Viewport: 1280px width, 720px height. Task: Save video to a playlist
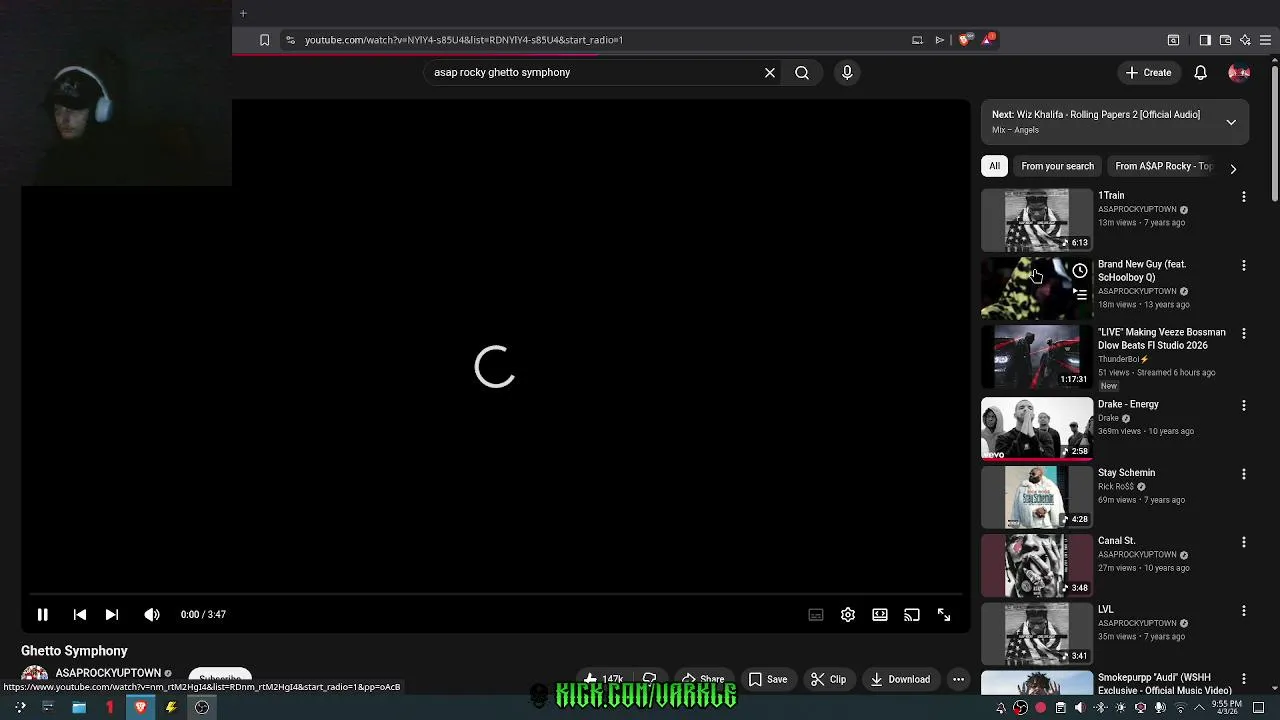click(768, 680)
